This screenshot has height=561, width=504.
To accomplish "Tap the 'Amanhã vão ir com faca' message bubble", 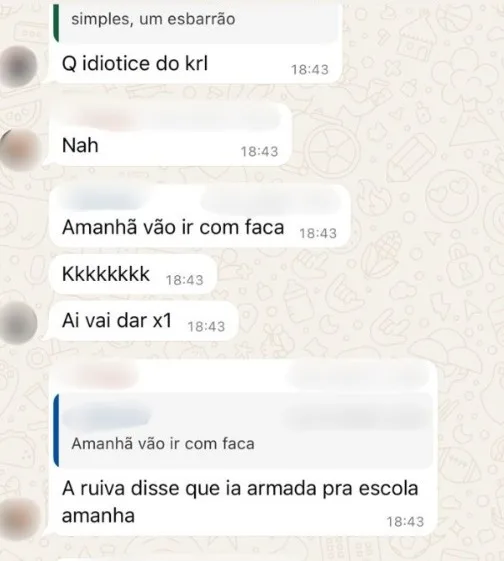I will point(200,216).
